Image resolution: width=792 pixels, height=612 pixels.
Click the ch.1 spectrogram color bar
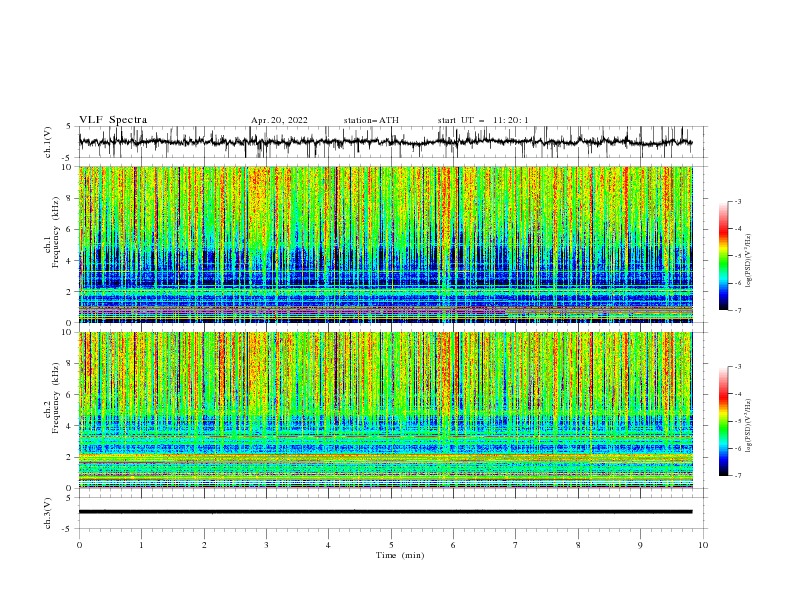click(x=723, y=256)
